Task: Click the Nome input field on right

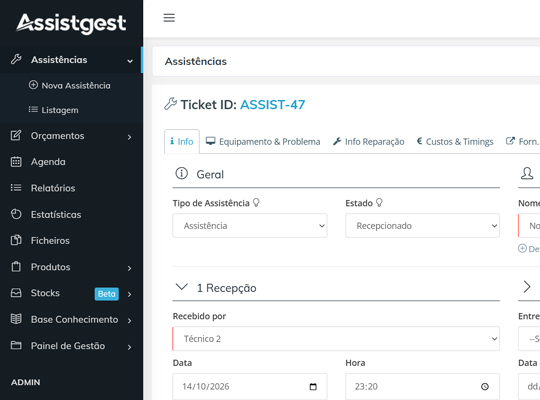Action: (529, 226)
